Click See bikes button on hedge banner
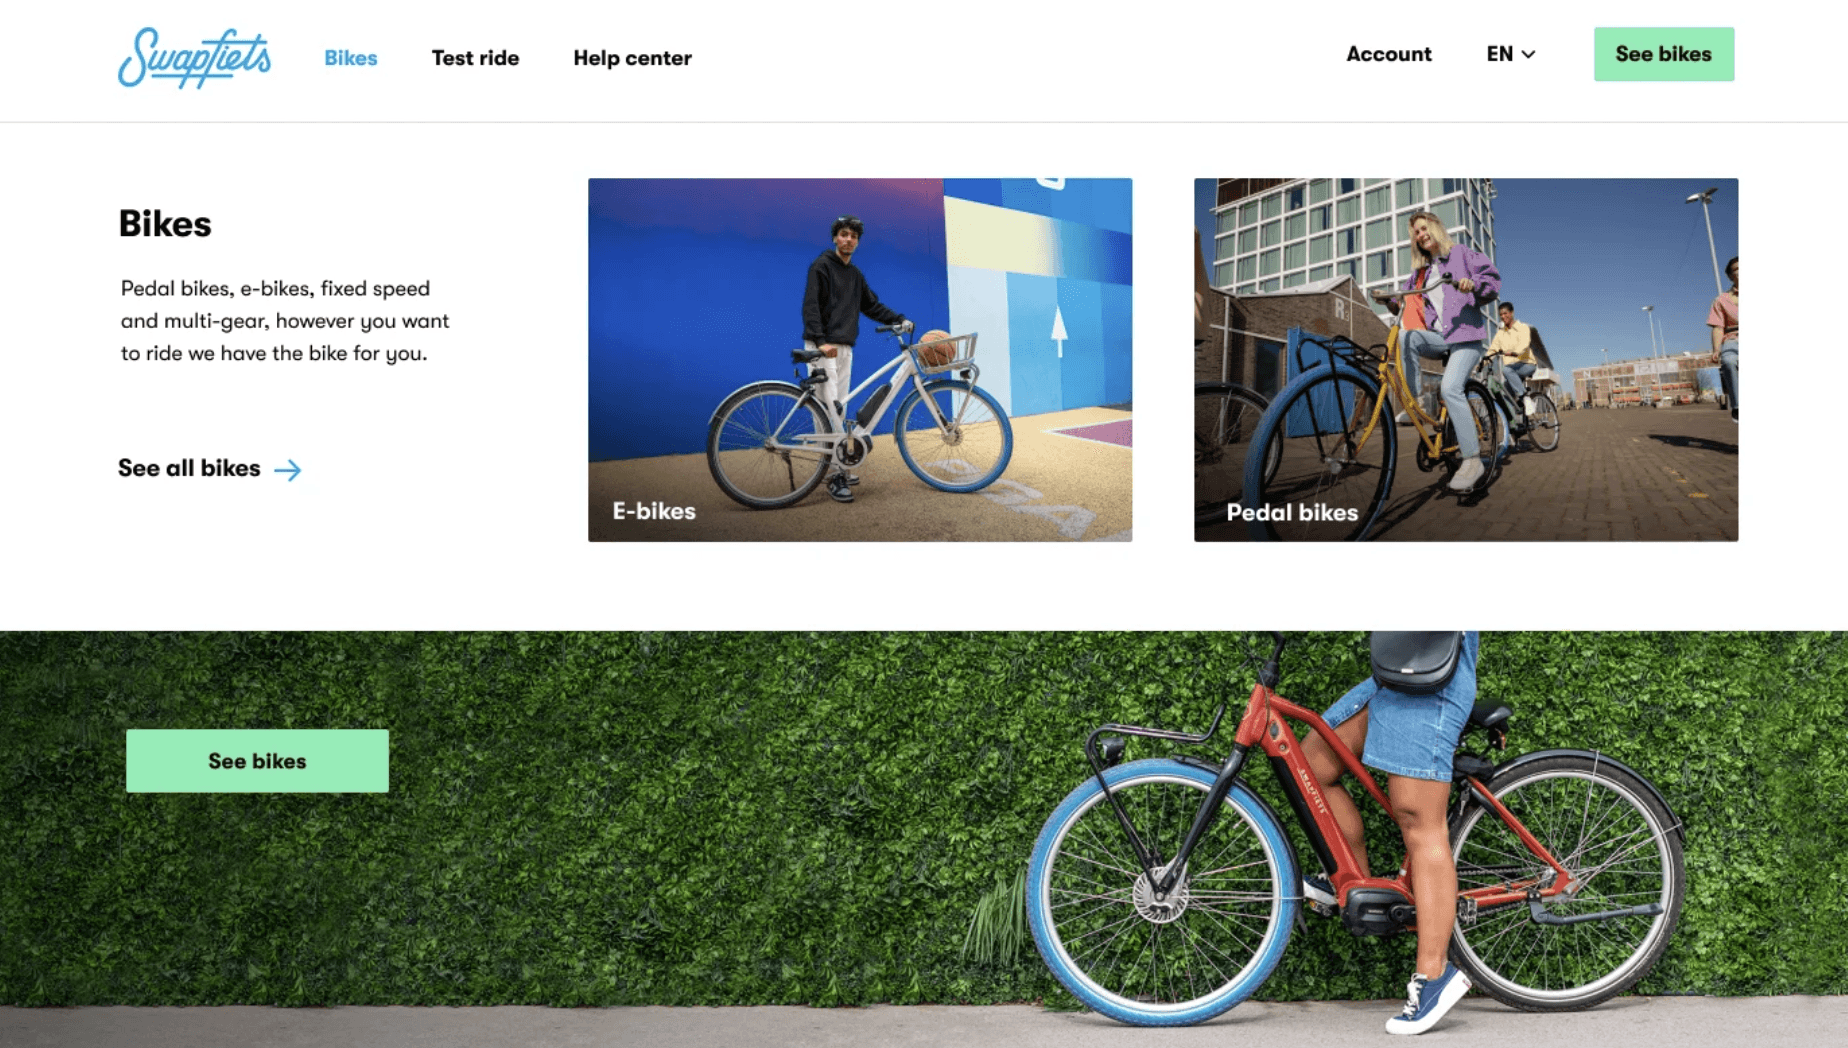This screenshot has height=1048, width=1848. pyautogui.click(x=257, y=761)
